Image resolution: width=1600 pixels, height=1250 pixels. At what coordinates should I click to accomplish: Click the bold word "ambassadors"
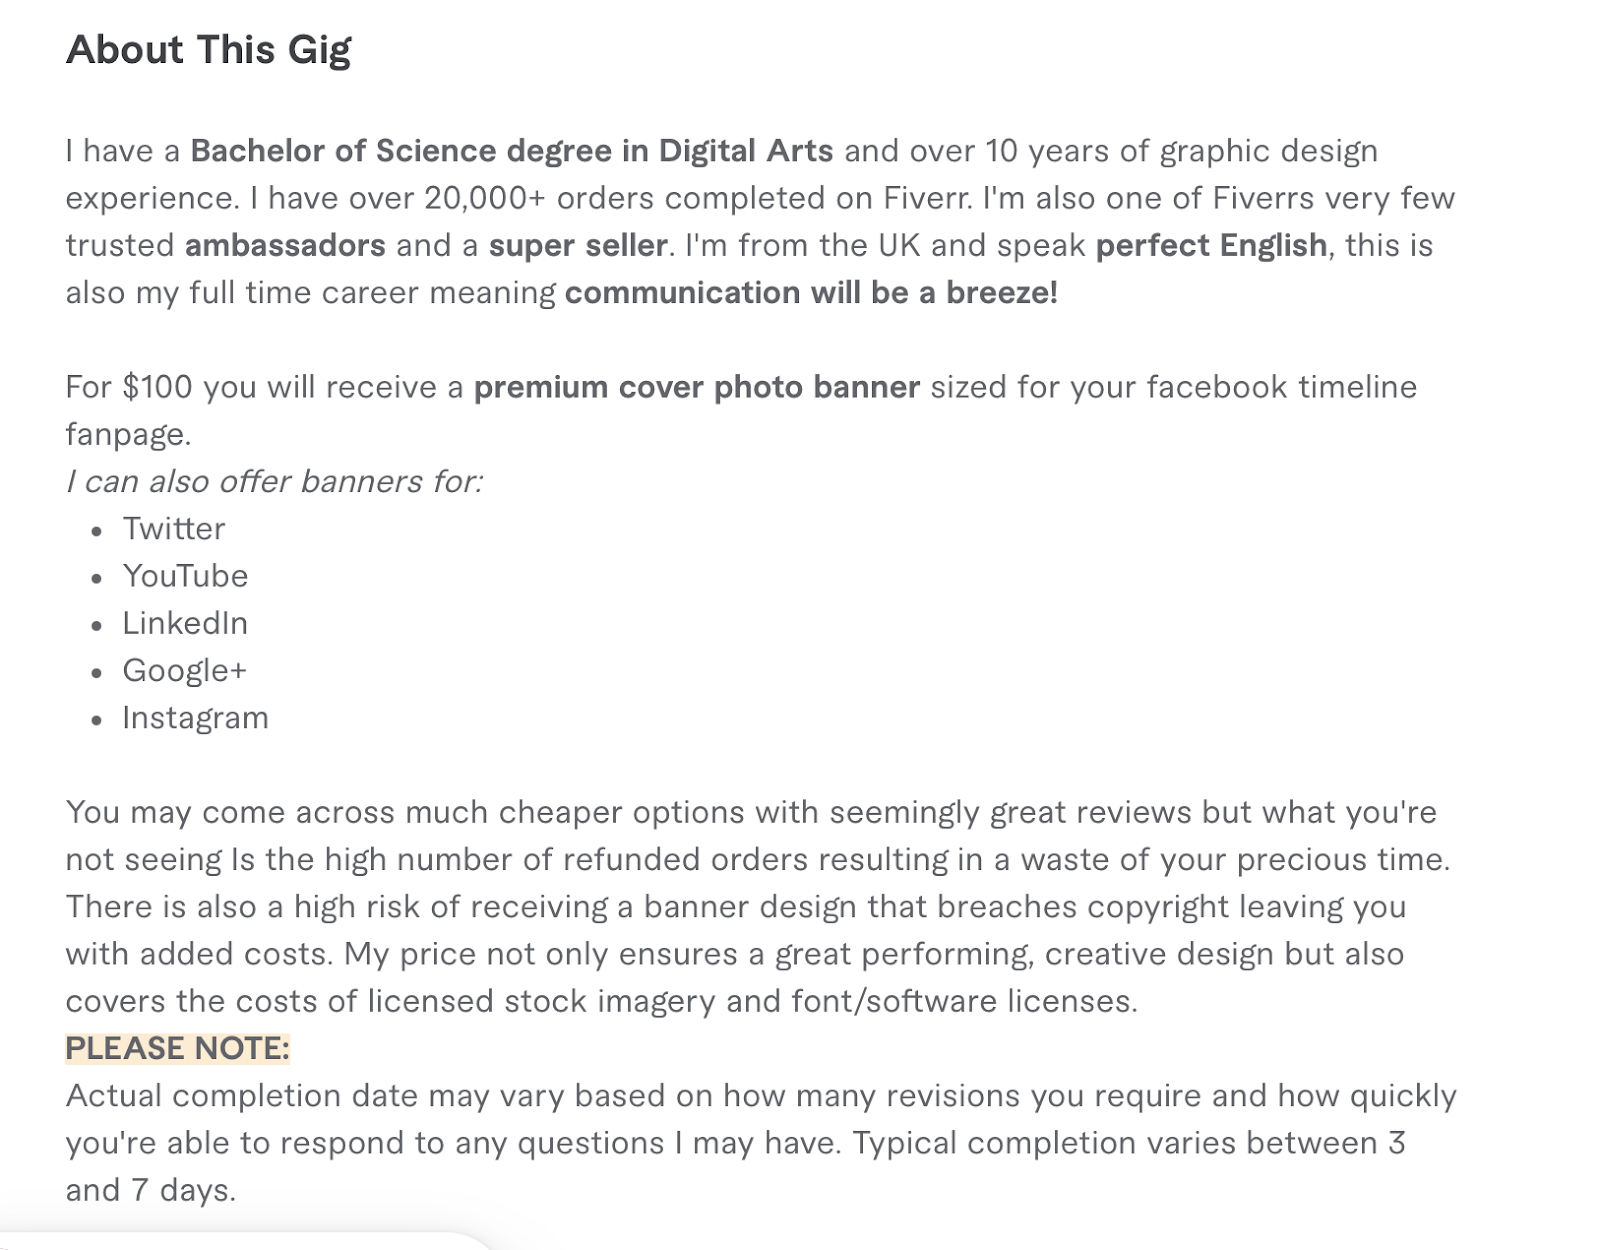coord(285,246)
